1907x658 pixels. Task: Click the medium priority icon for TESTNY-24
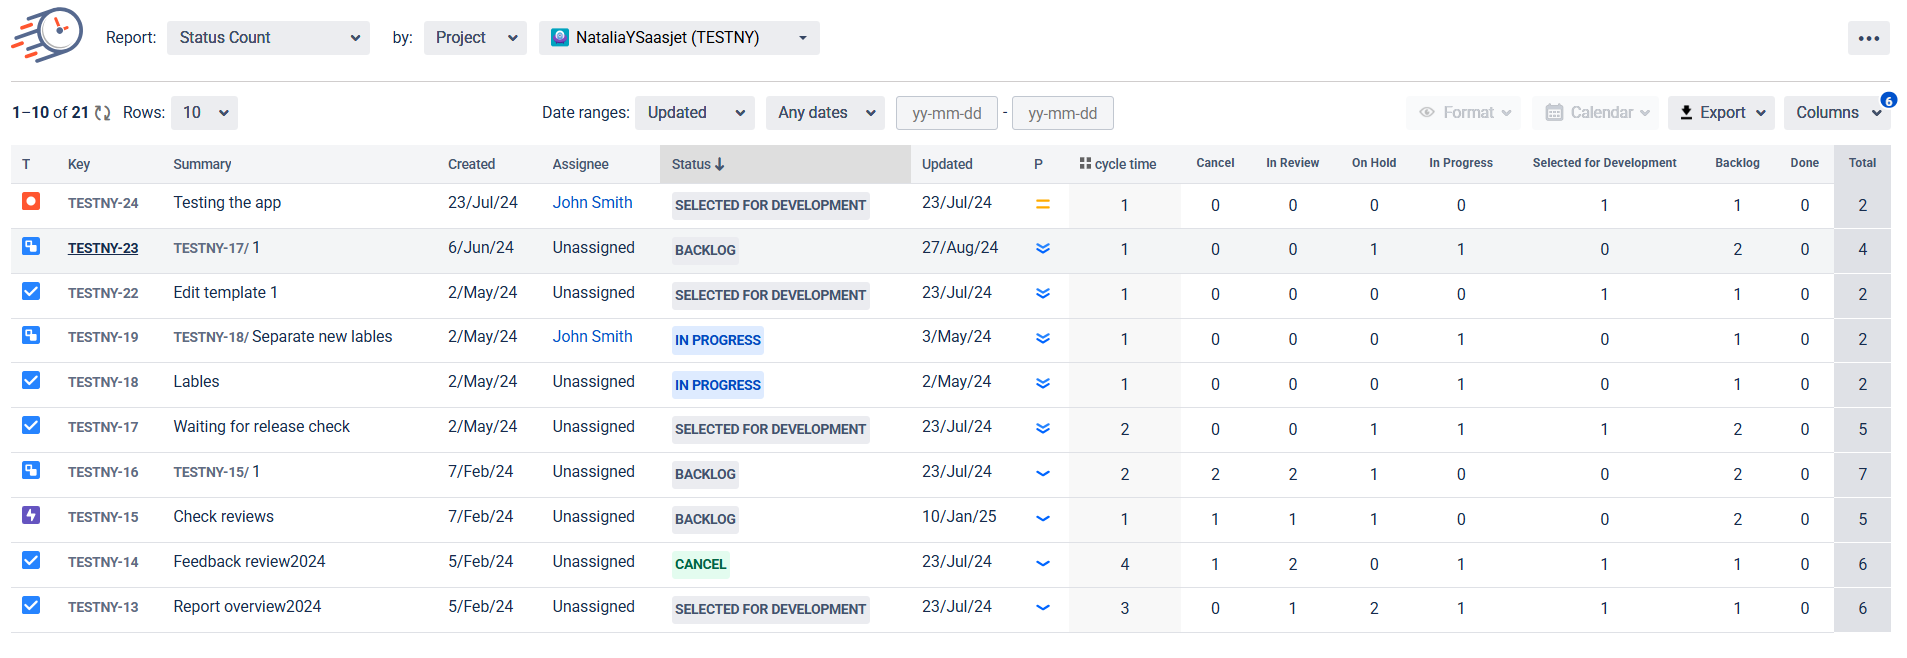point(1042,204)
